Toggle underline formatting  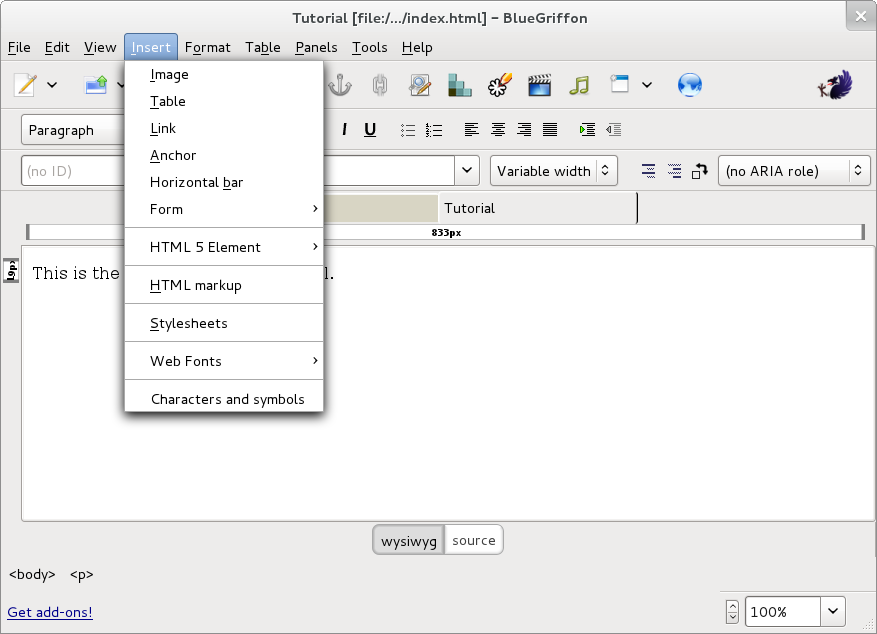pyautogui.click(x=370, y=130)
